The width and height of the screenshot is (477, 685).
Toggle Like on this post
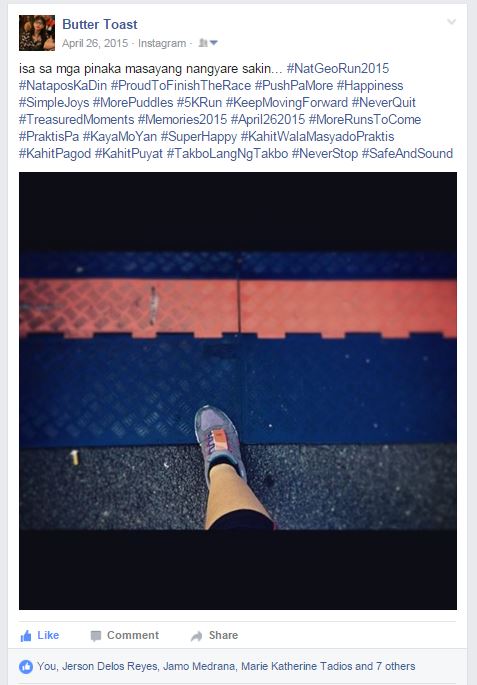point(40,636)
